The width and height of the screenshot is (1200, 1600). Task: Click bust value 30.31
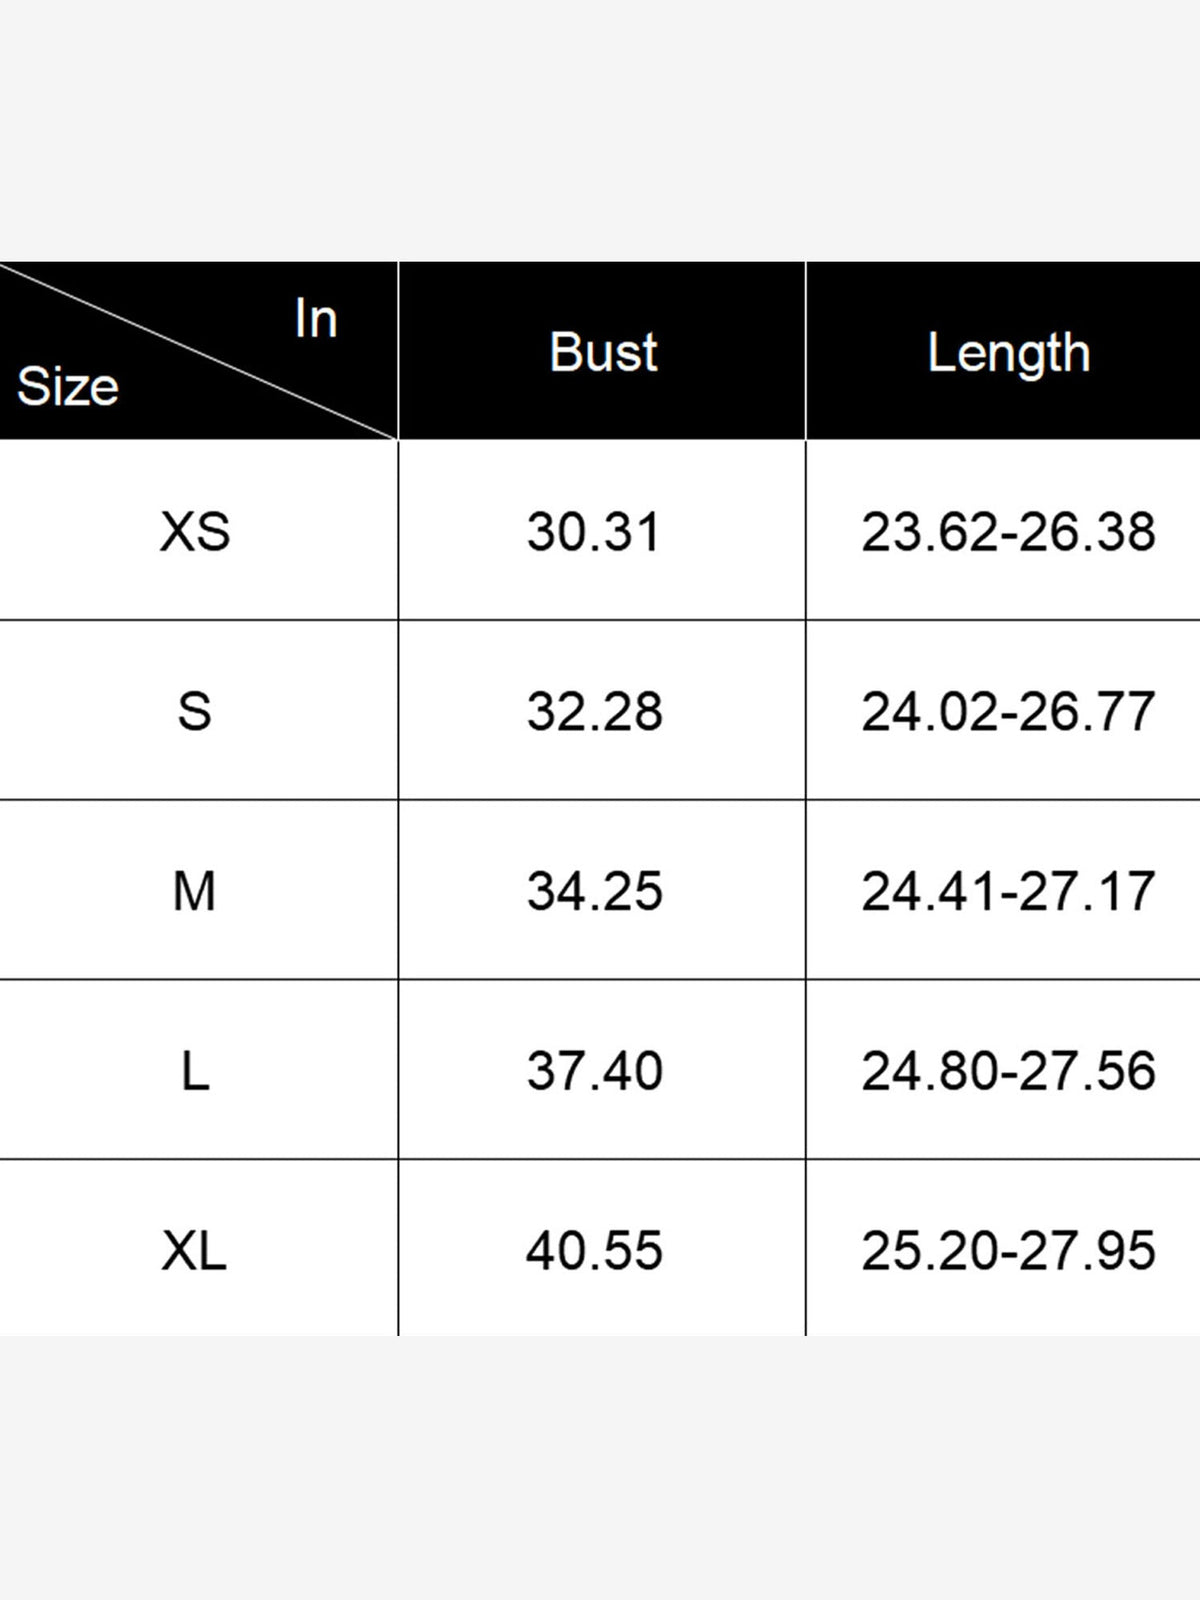tap(594, 531)
